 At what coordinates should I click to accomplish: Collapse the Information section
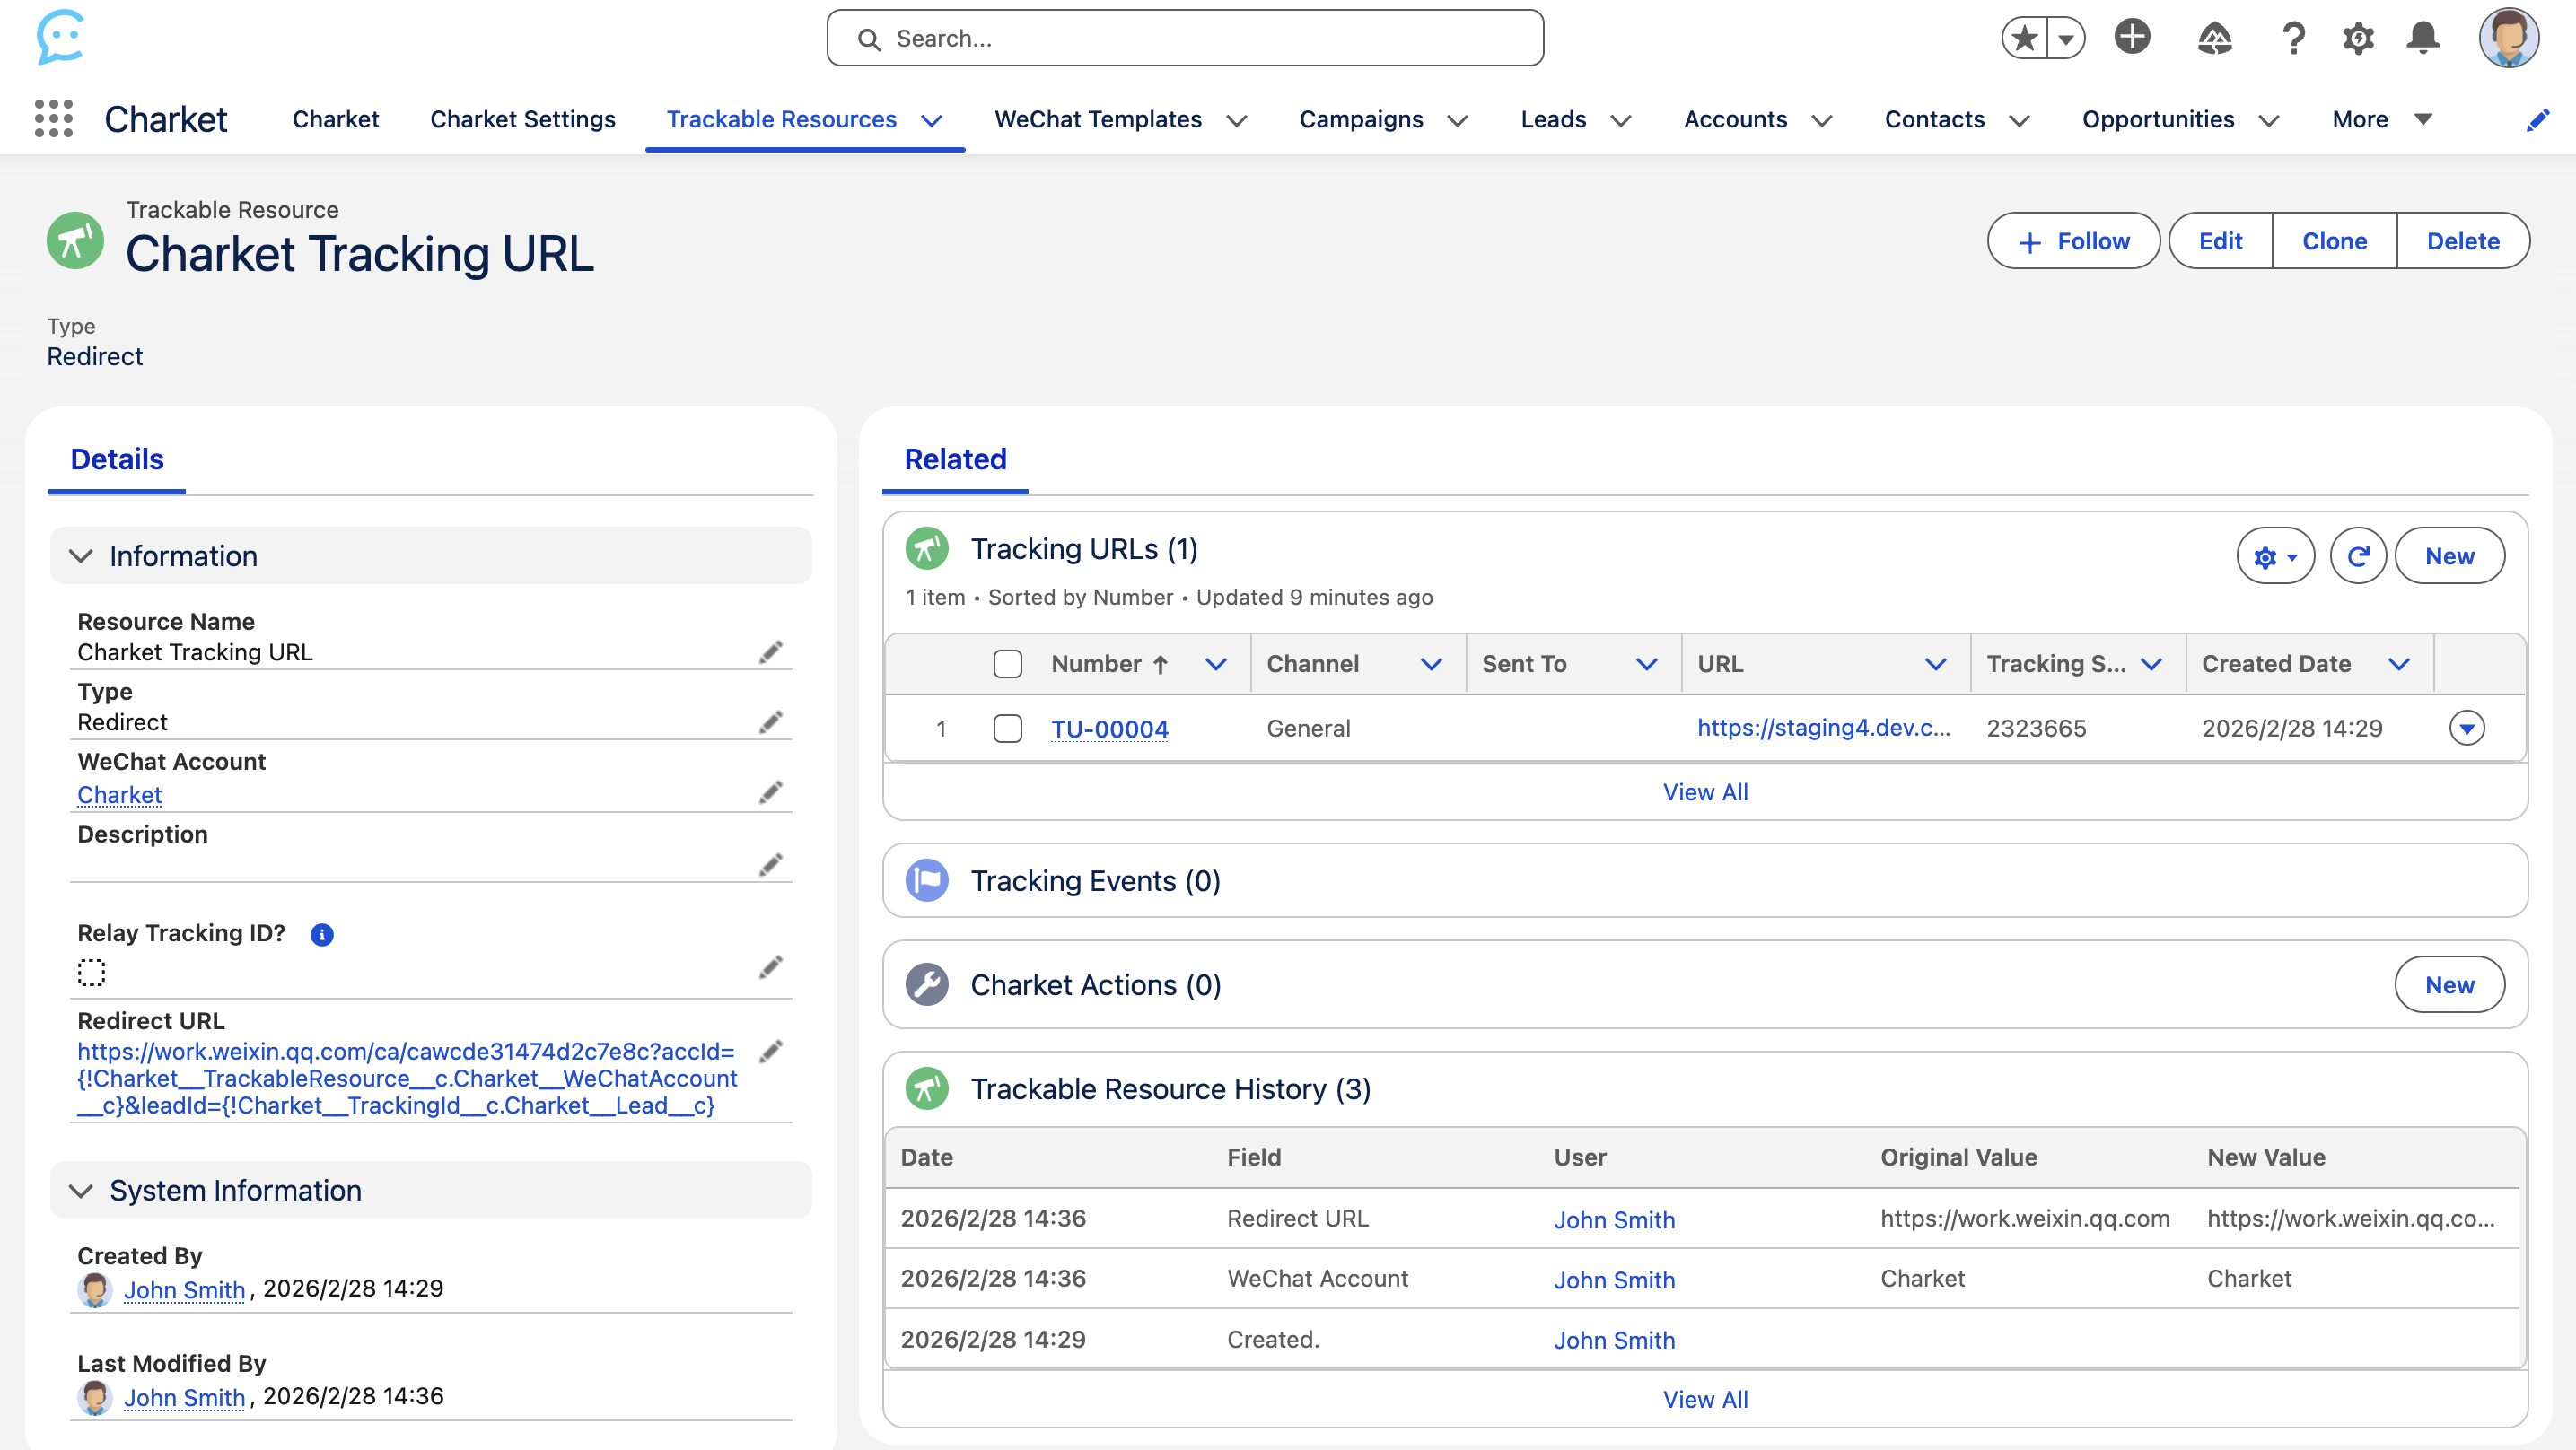pos(81,556)
